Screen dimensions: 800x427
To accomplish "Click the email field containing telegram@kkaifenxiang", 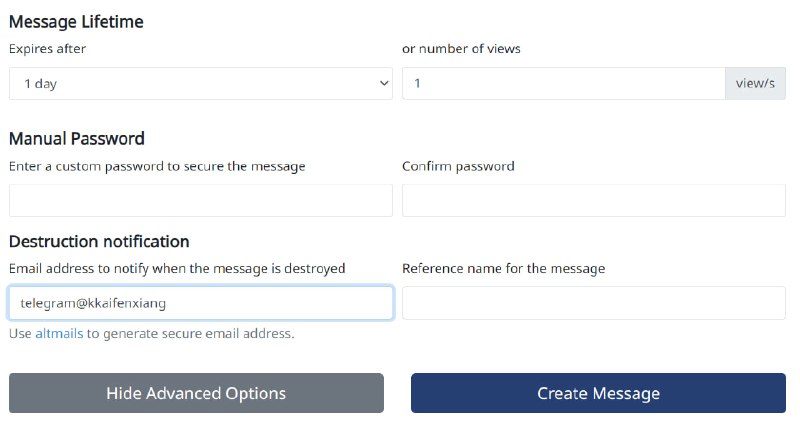I will pyautogui.click(x=200, y=303).
